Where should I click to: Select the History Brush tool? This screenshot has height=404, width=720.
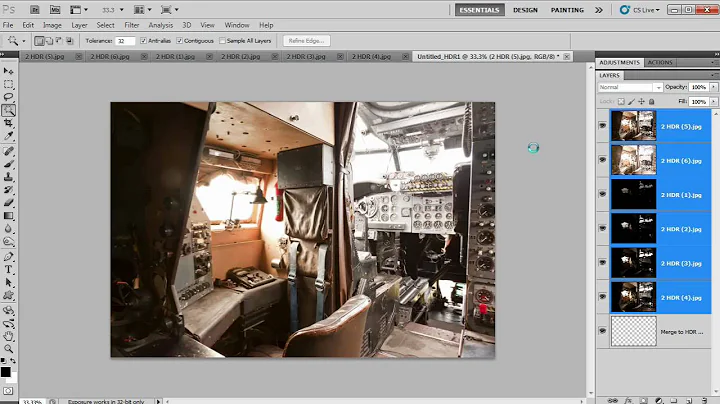coord(8,190)
